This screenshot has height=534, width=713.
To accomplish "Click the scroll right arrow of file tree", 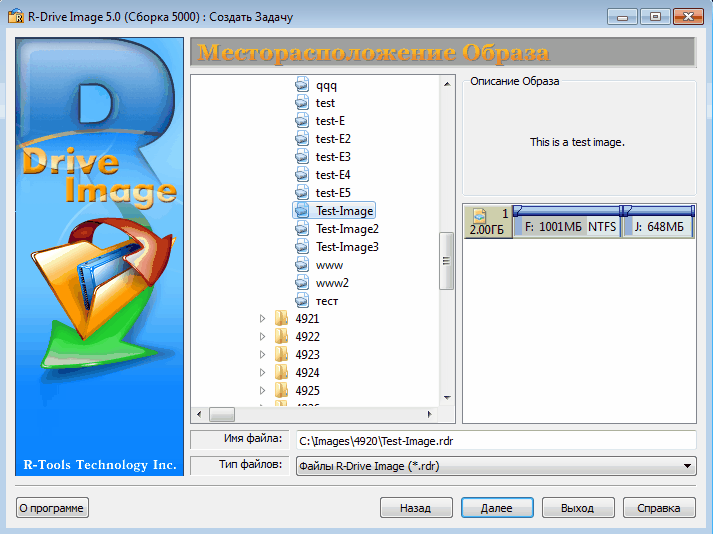I will click(429, 414).
